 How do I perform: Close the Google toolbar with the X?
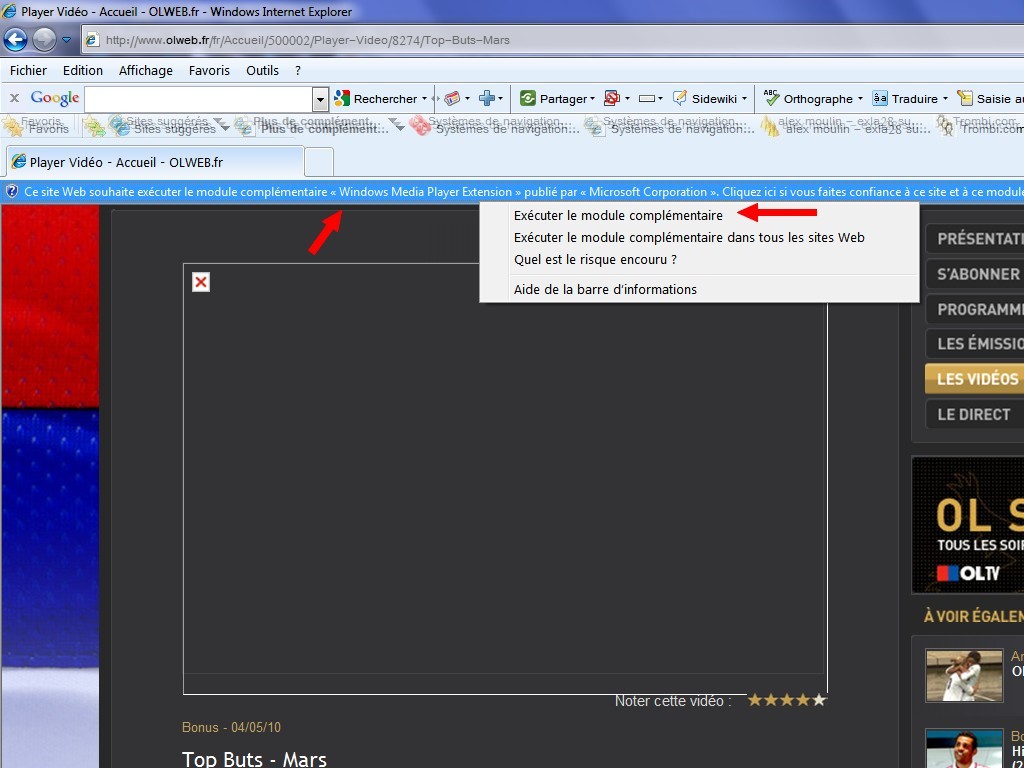coord(14,99)
